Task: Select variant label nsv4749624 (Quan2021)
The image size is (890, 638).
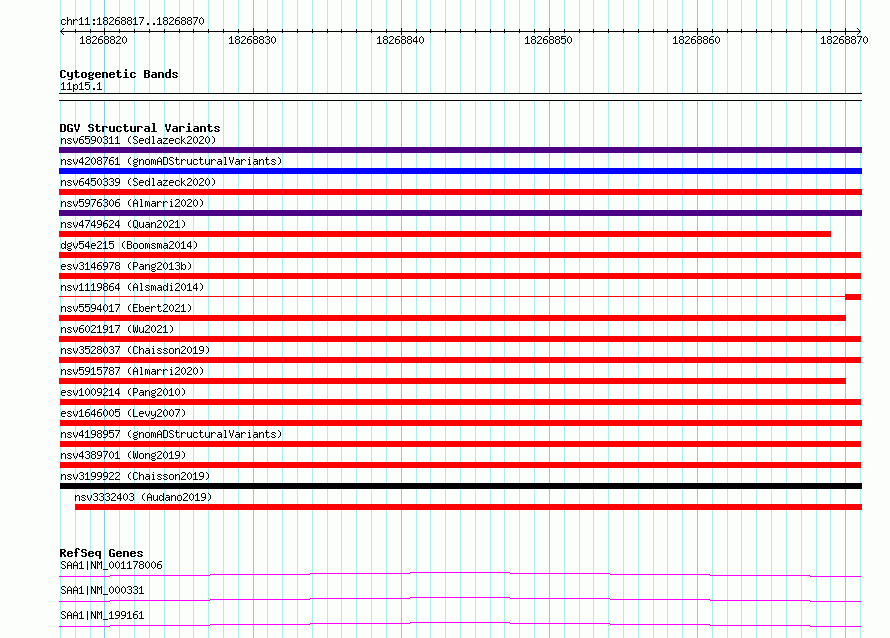Action: coord(123,224)
